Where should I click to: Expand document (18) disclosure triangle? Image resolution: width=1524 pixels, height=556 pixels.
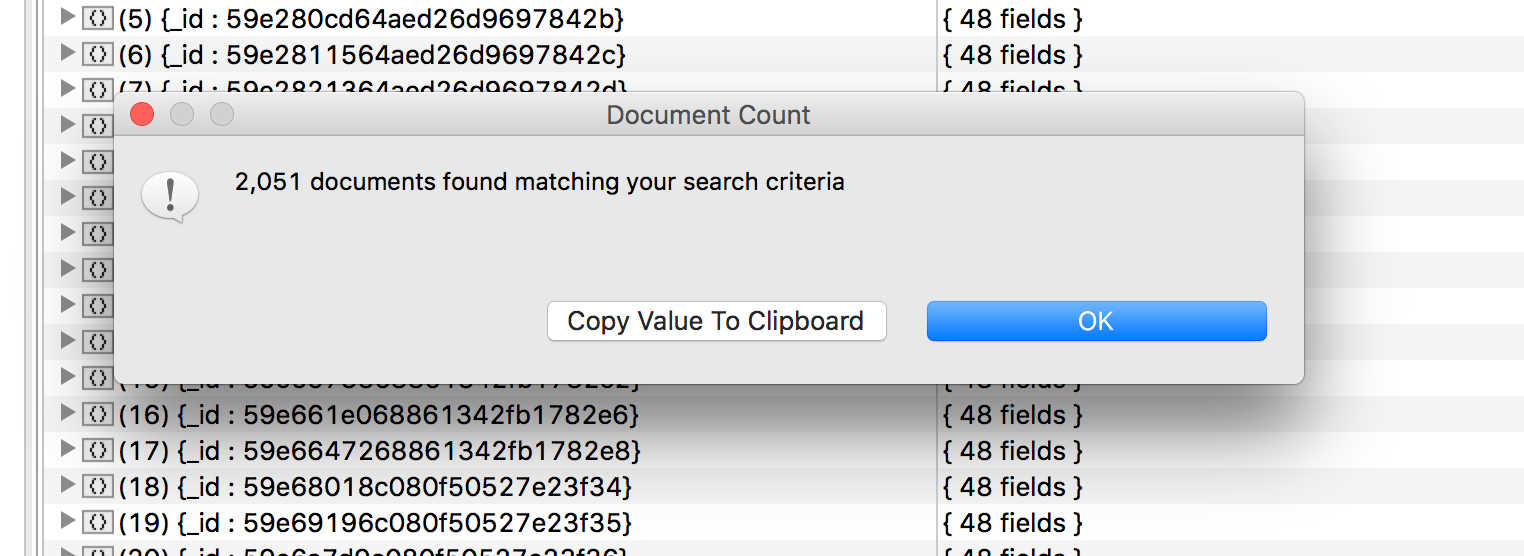[x=67, y=485]
